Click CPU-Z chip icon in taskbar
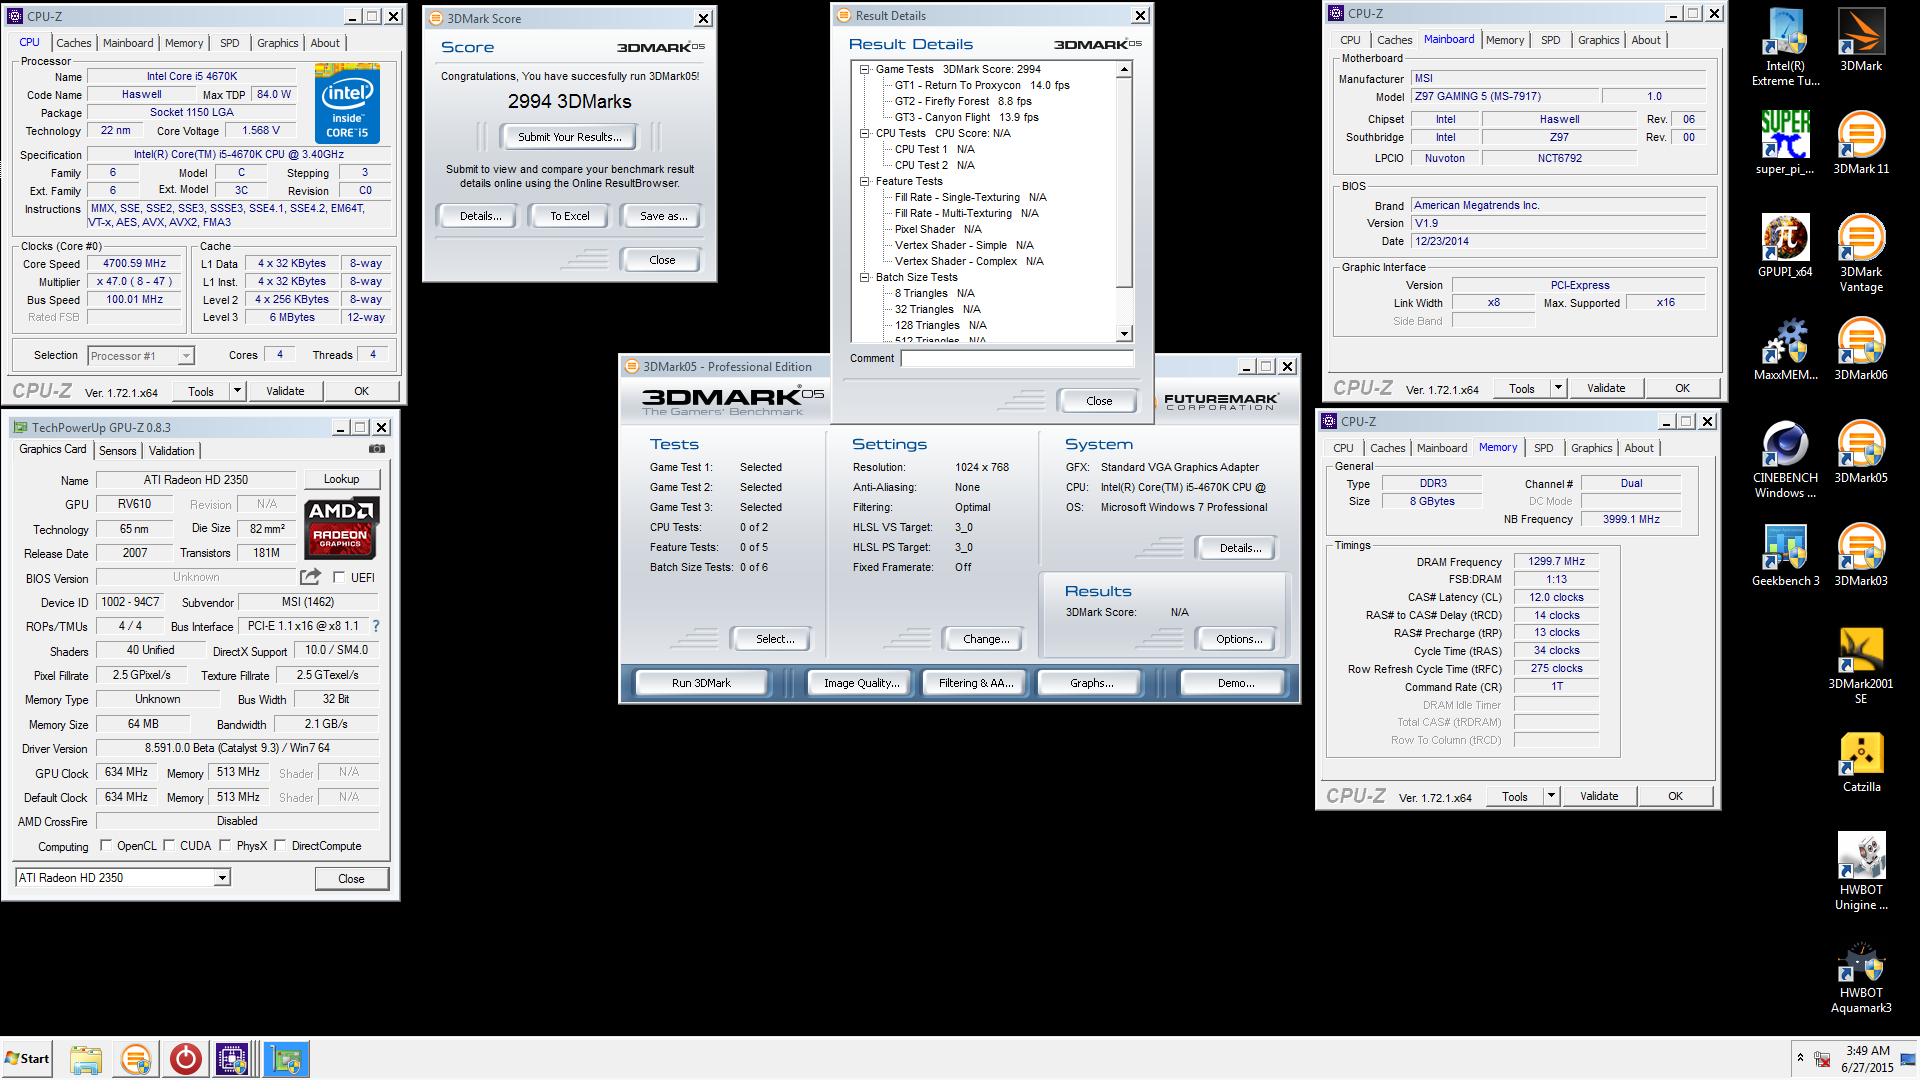1920x1080 pixels. point(232,1059)
